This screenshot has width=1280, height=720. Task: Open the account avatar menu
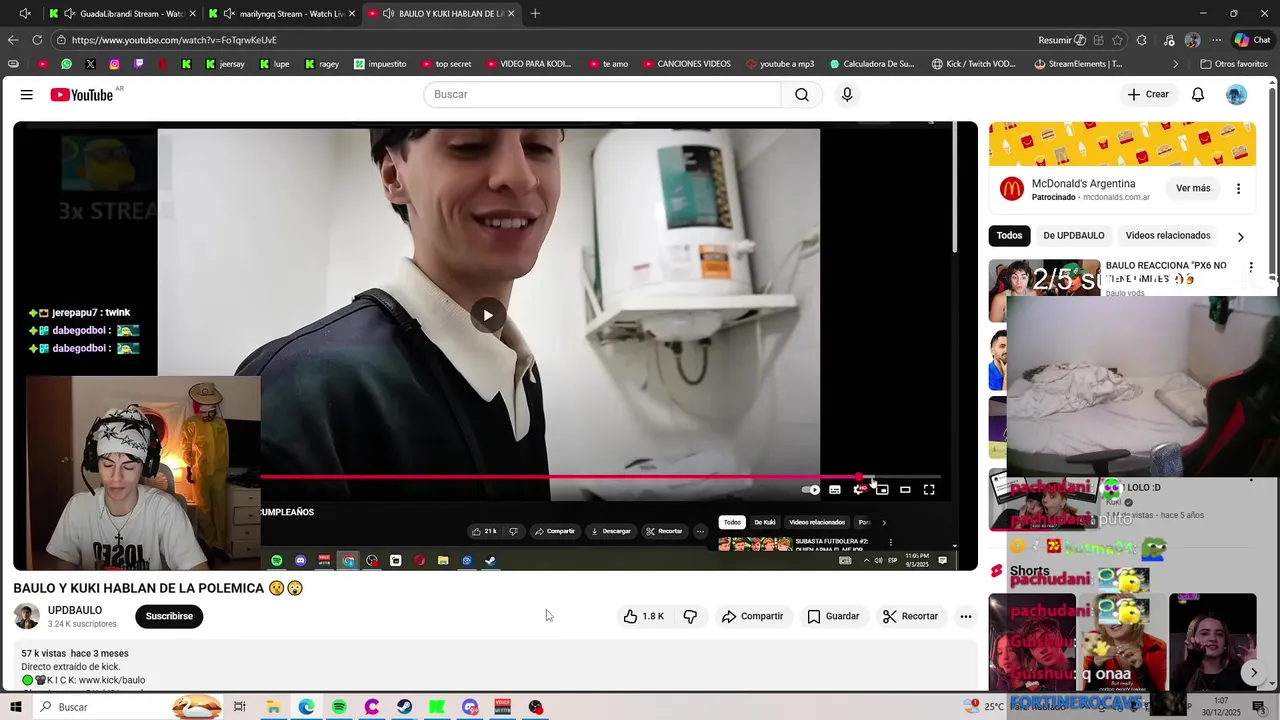coord(1237,95)
